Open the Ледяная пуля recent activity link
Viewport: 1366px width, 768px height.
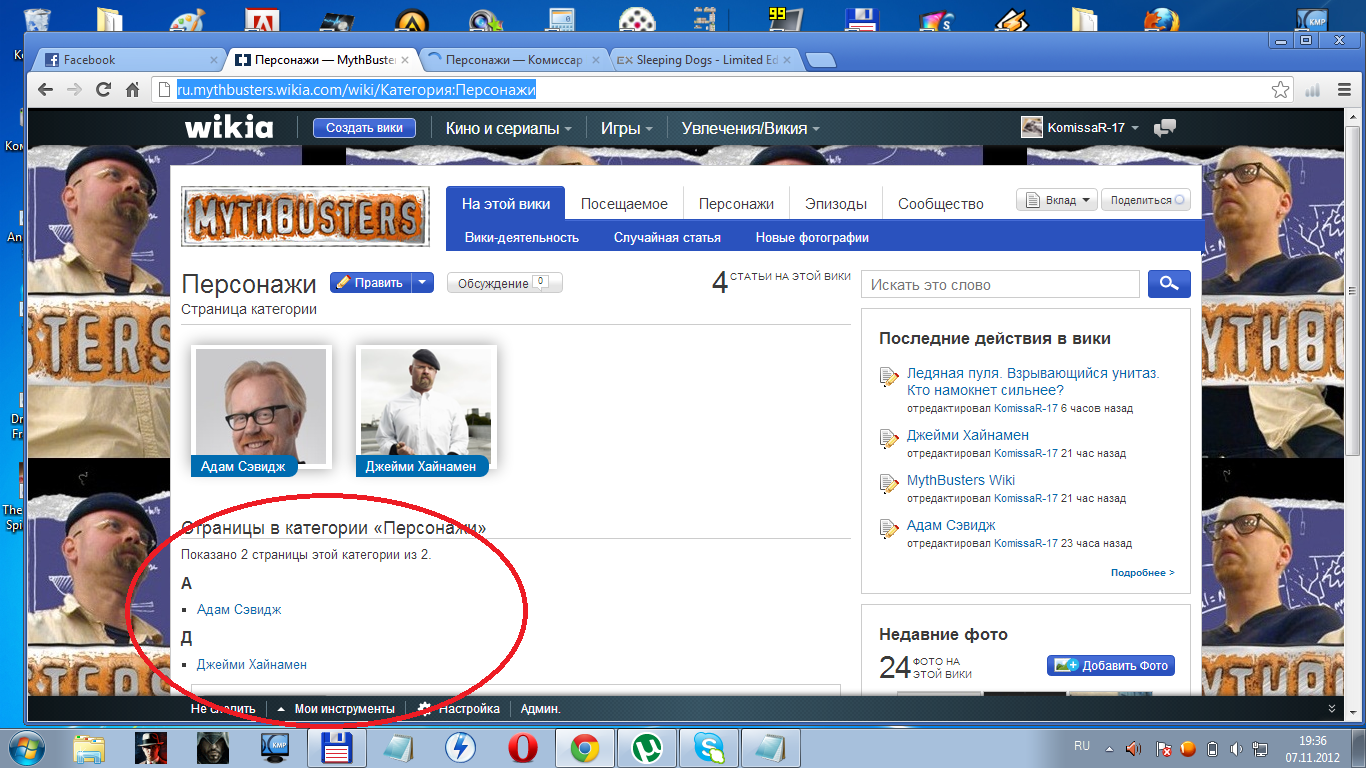click(1033, 381)
